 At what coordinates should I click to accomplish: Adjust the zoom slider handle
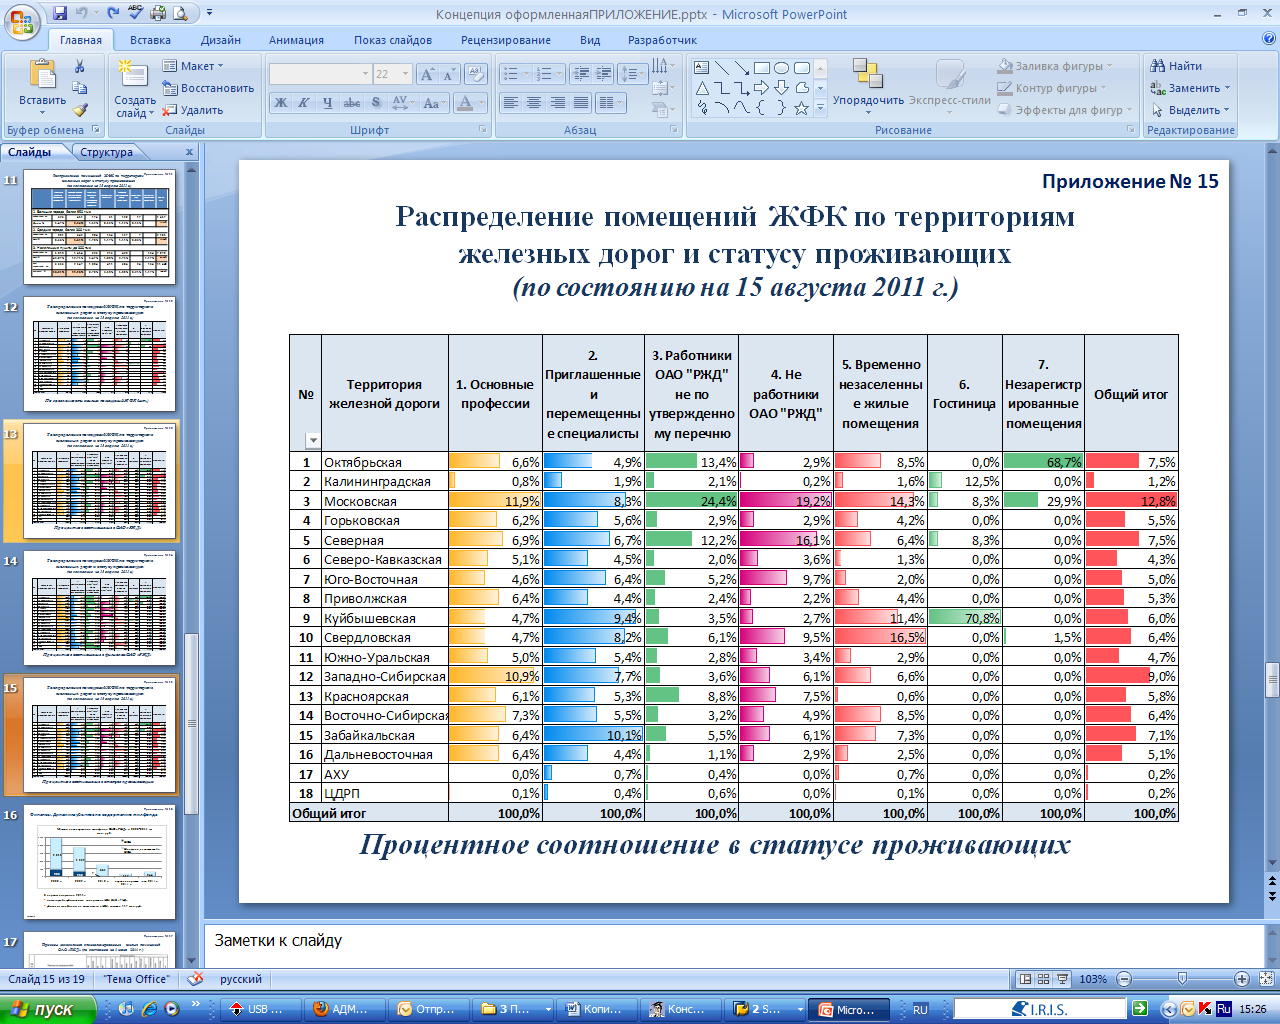coord(1183,979)
